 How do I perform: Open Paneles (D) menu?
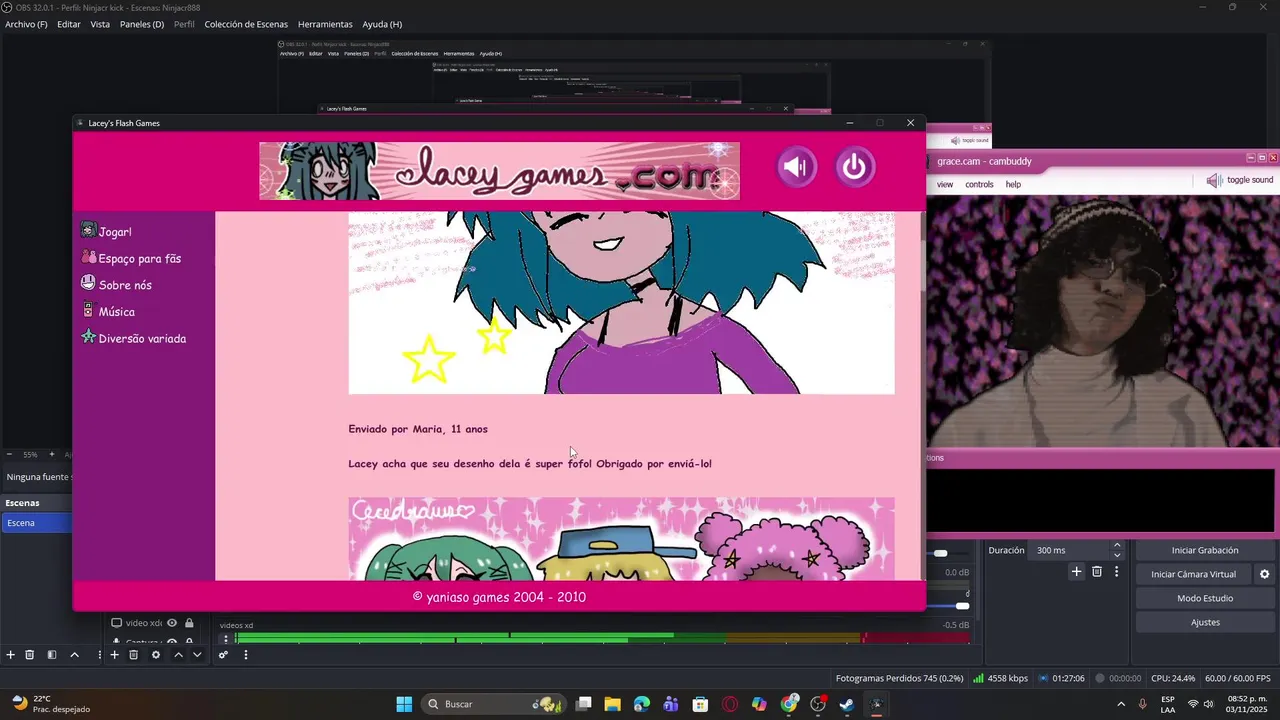coord(142,24)
